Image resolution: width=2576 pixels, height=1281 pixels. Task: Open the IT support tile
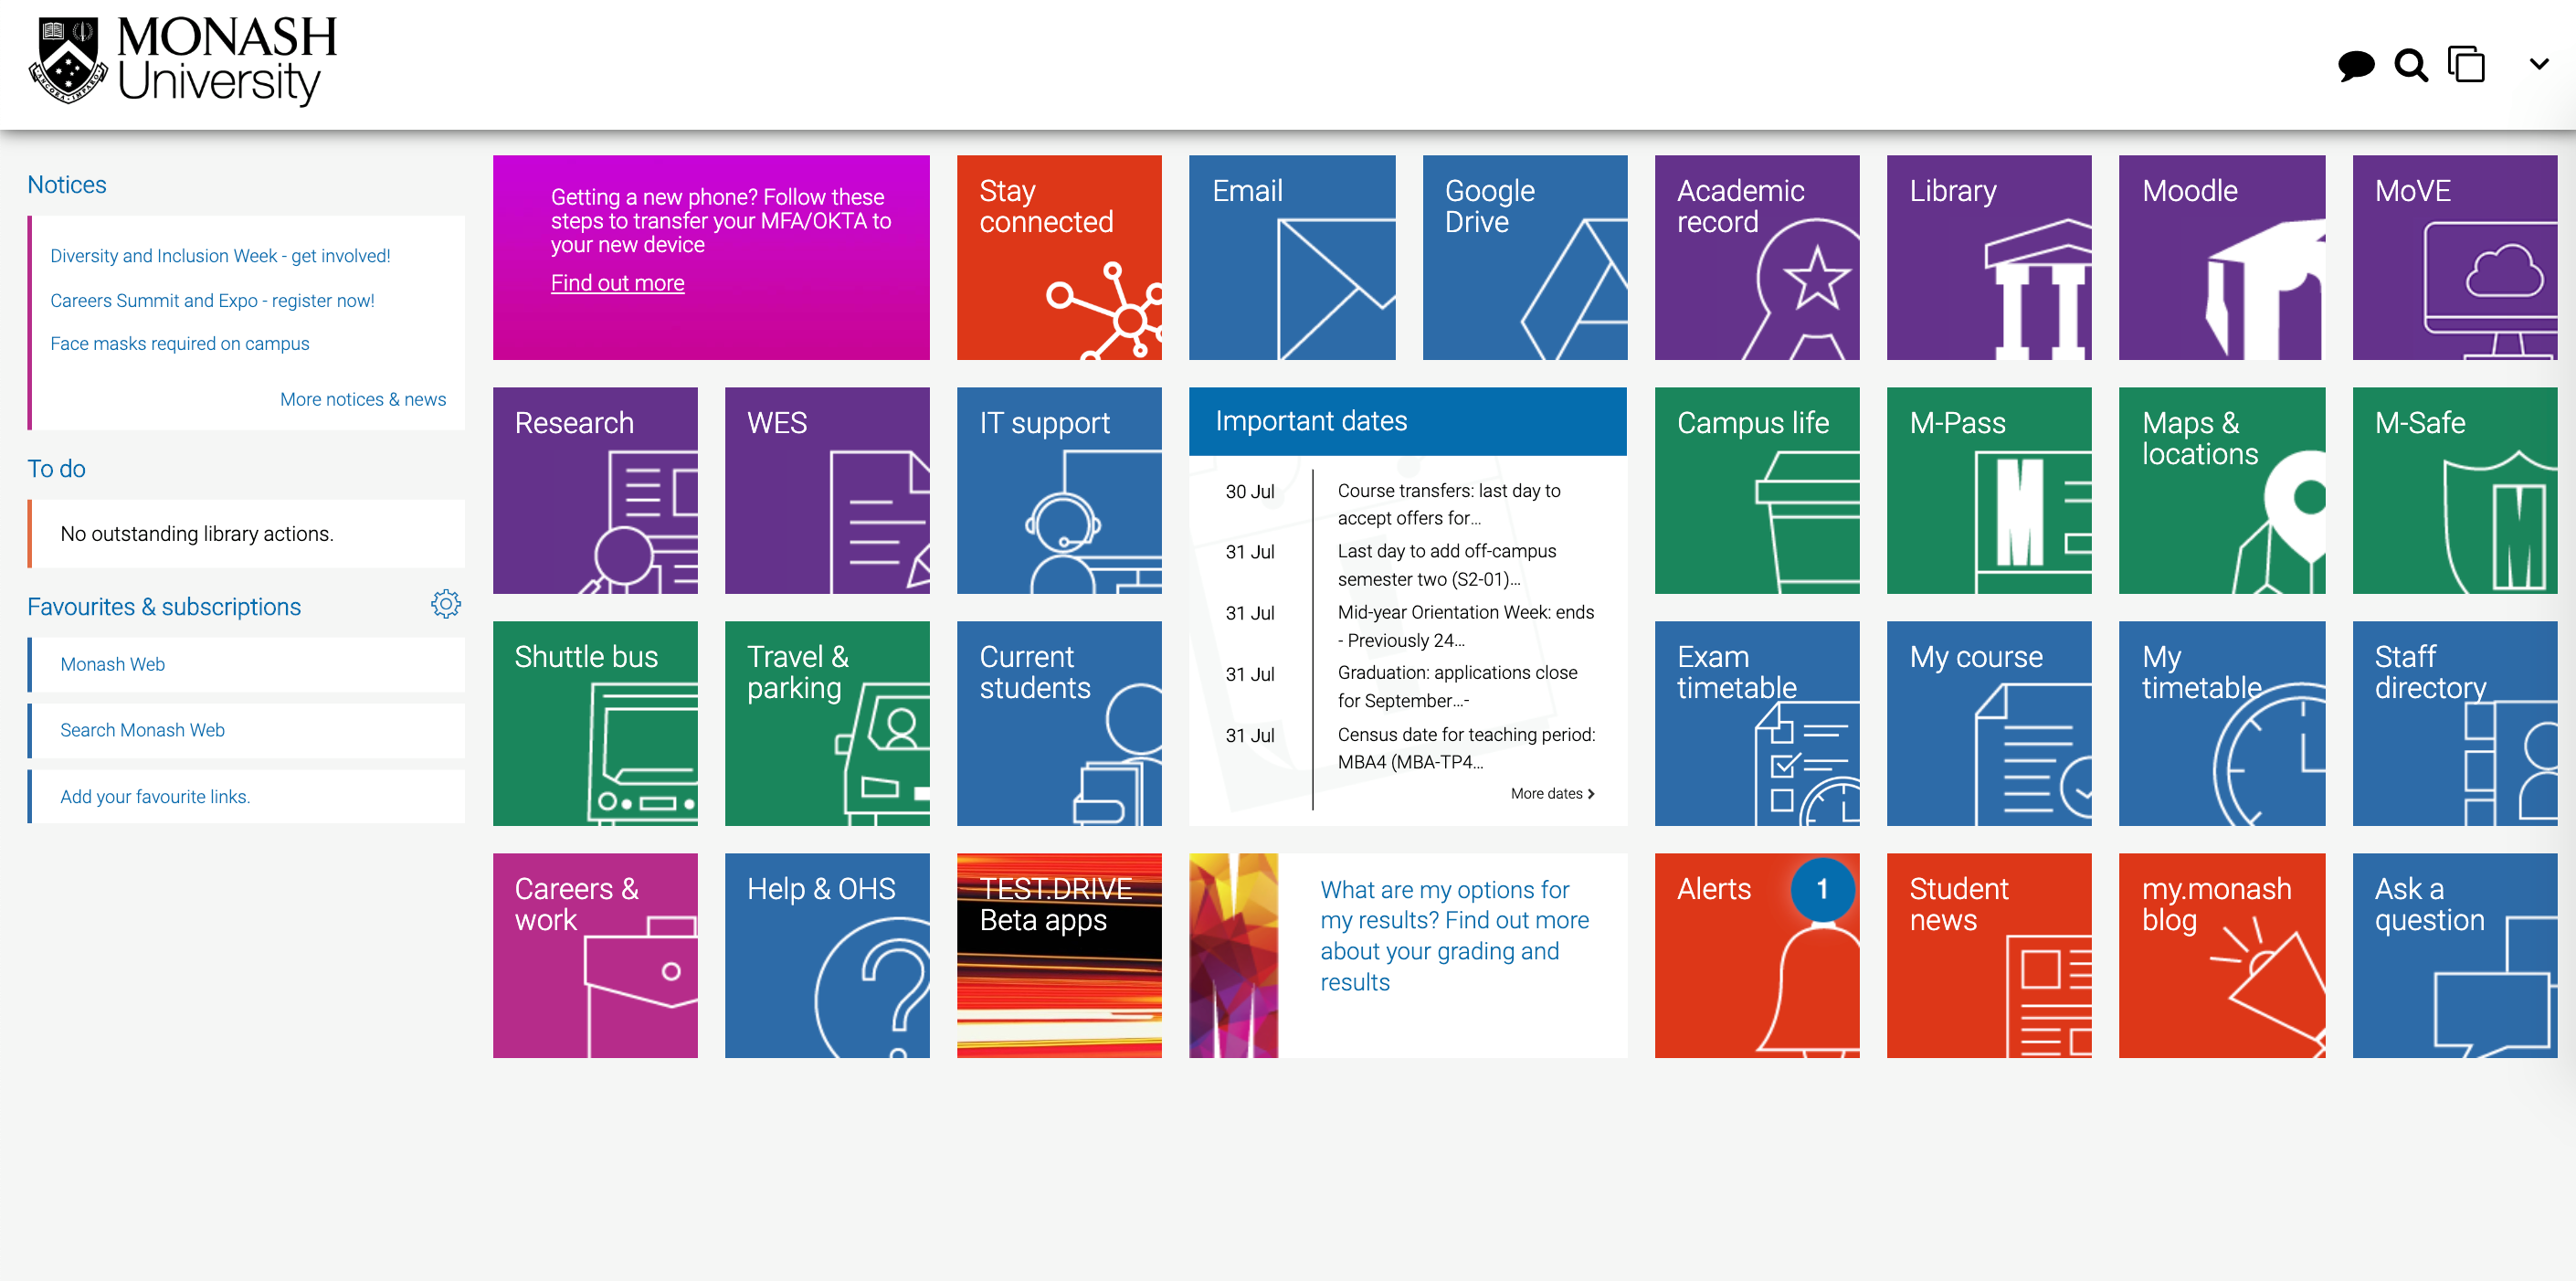click(1059, 490)
